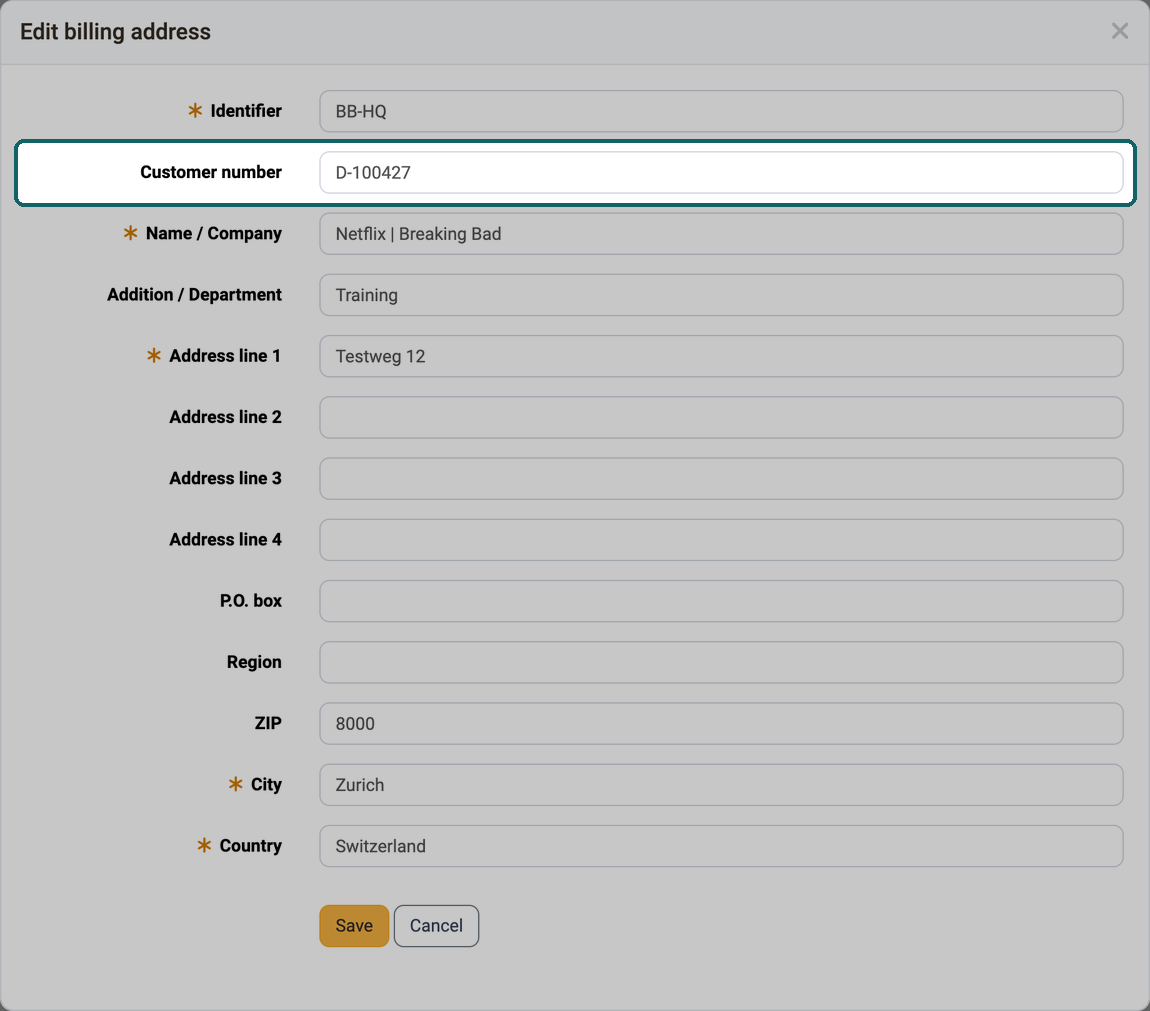Click the Region input field

pos(721,663)
